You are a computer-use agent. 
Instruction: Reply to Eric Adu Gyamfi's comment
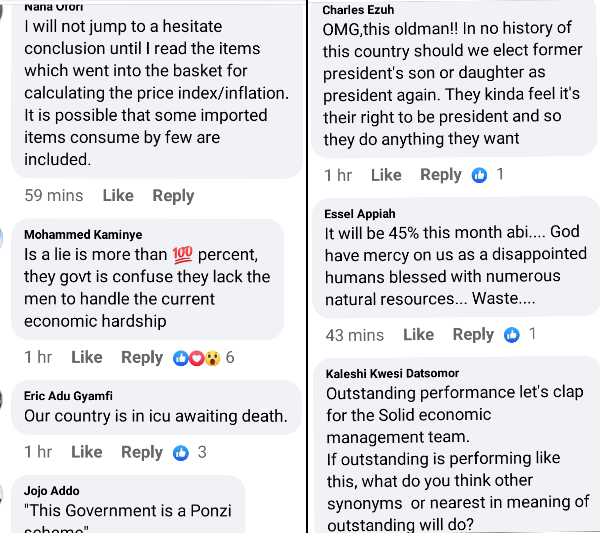pos(142,453)
